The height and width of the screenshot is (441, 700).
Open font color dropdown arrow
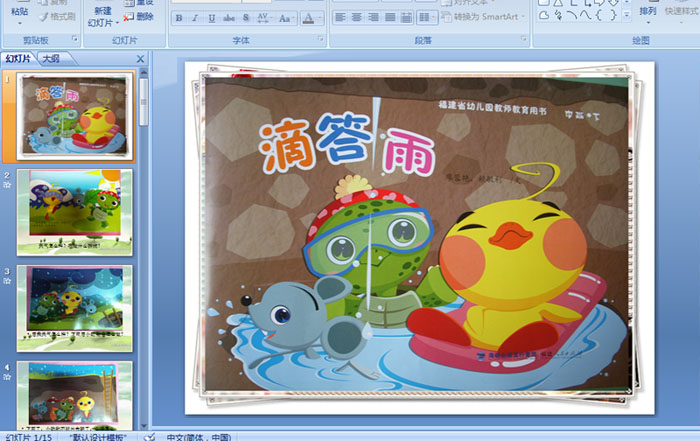(320, 18)
